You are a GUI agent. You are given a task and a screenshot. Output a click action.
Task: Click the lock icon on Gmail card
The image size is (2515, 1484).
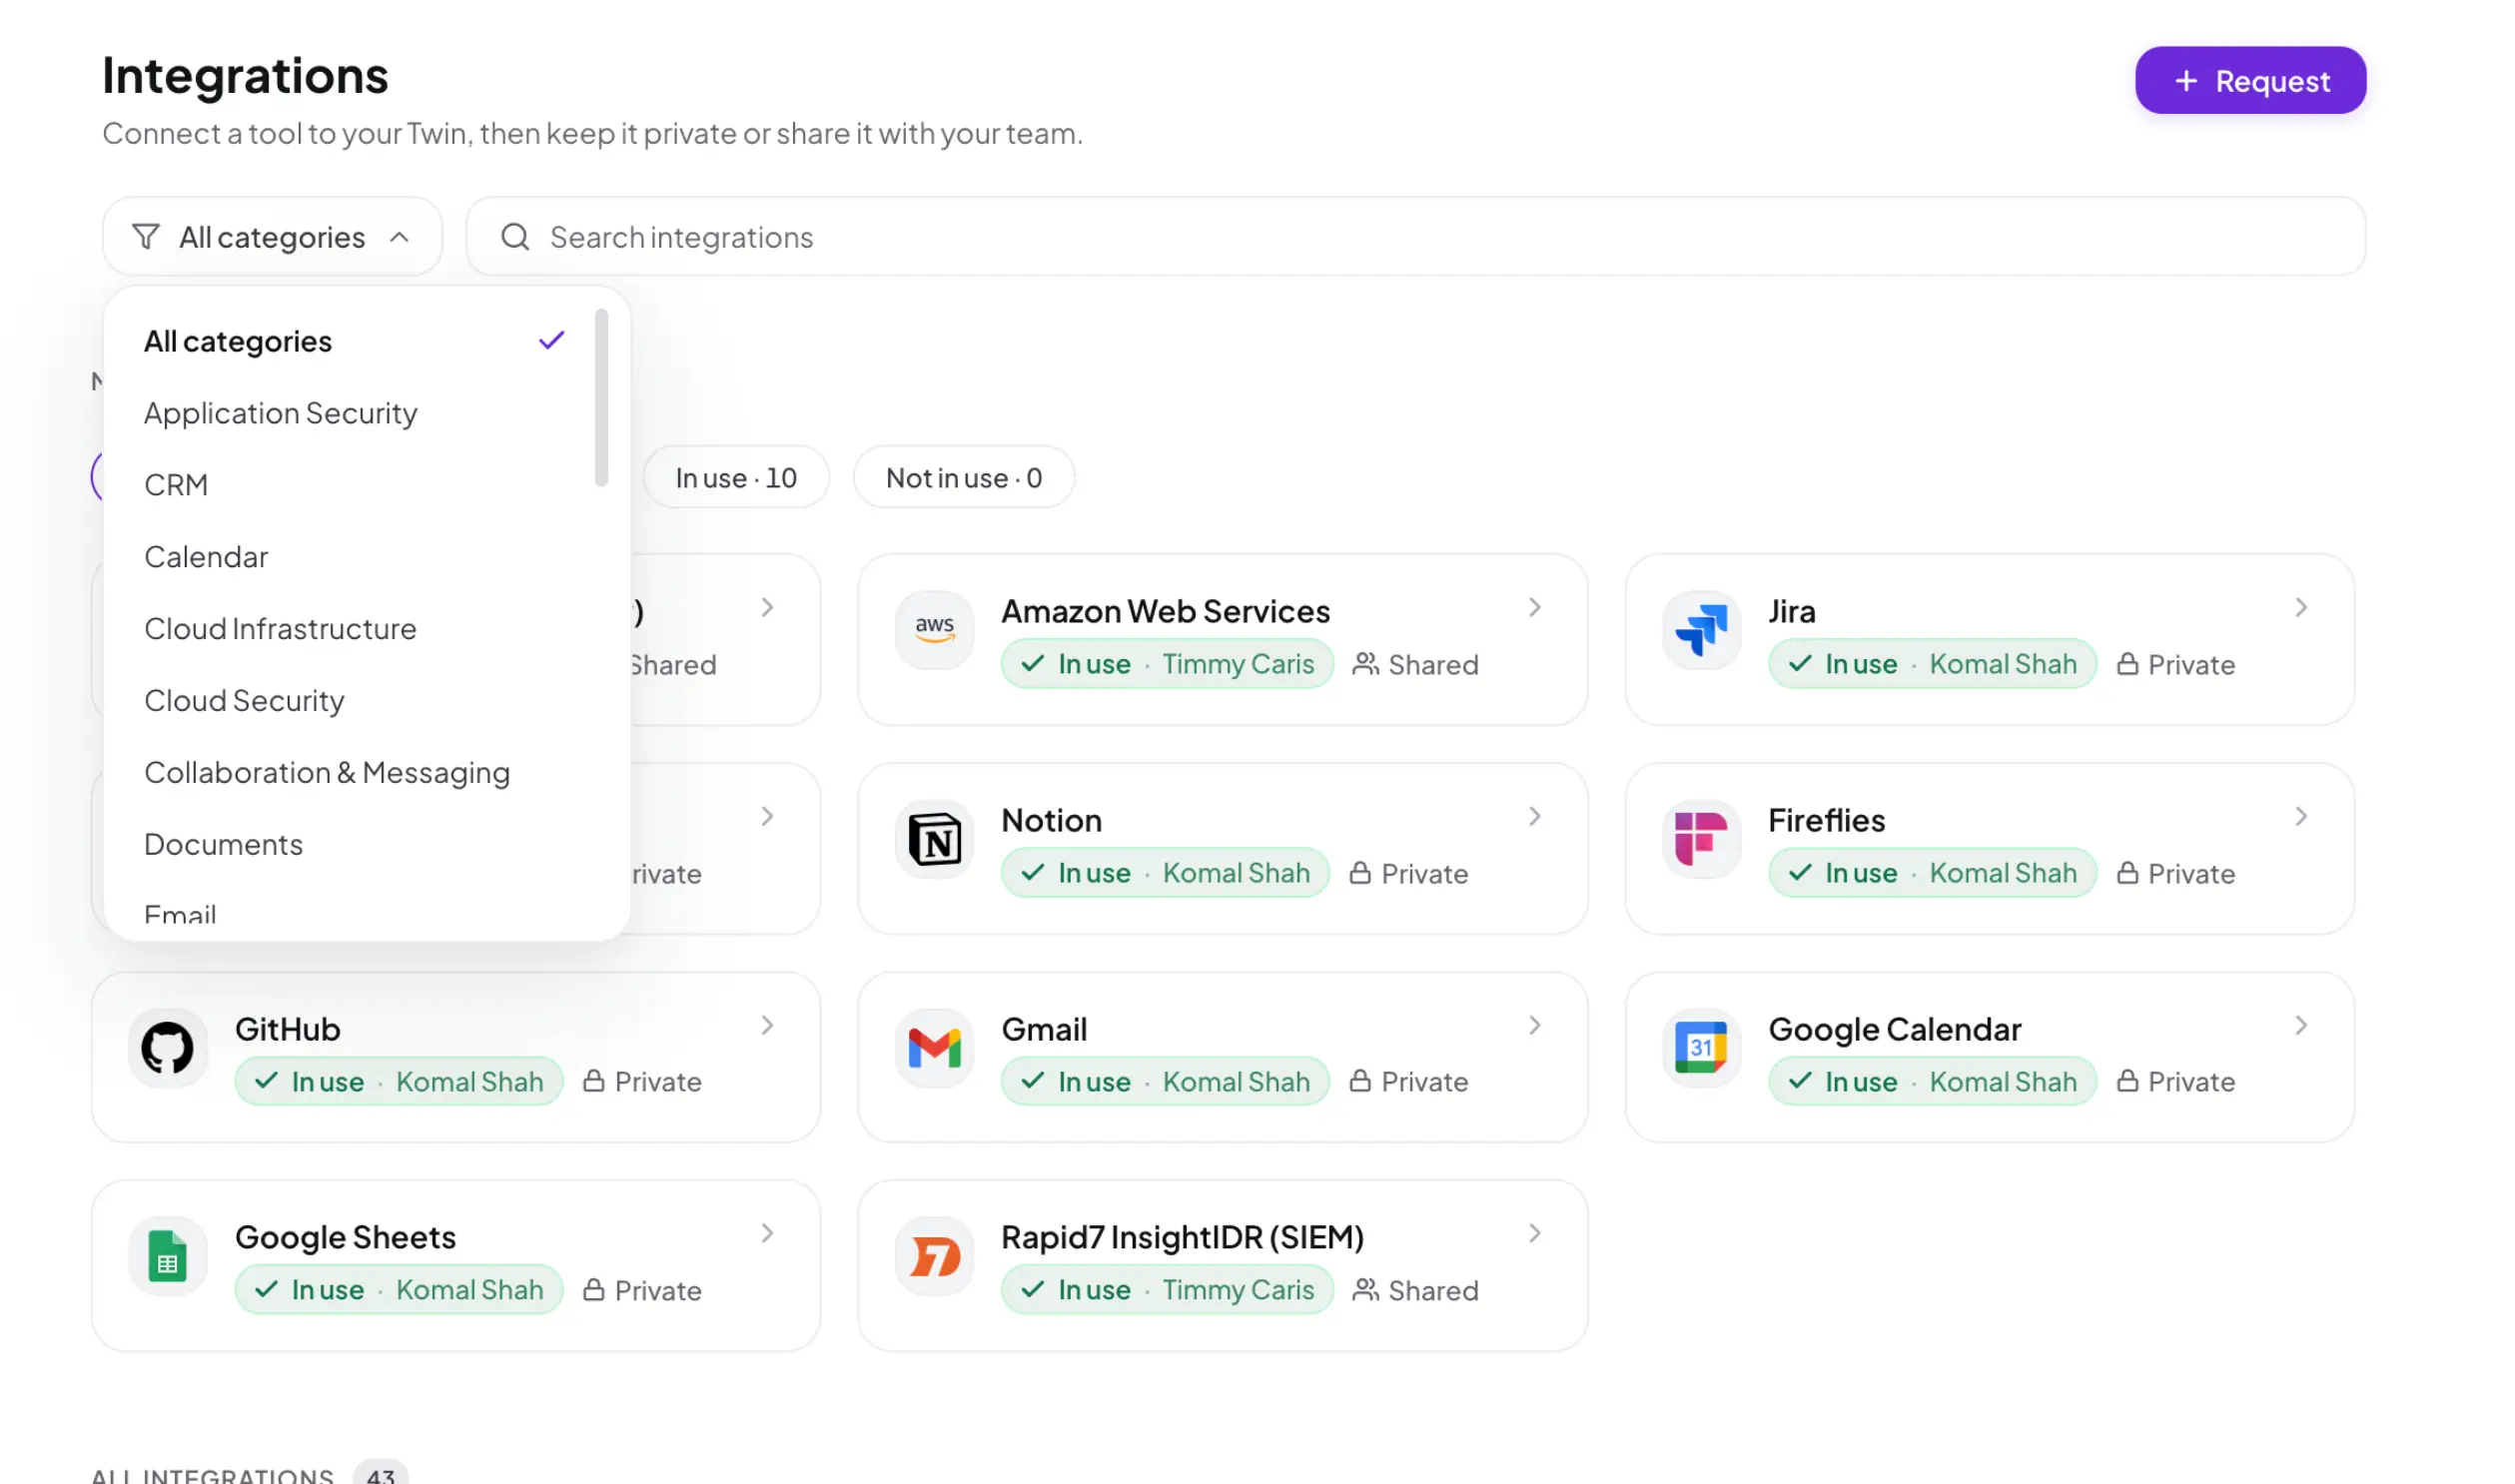pyautogui.click(x=1359, y=1081)
